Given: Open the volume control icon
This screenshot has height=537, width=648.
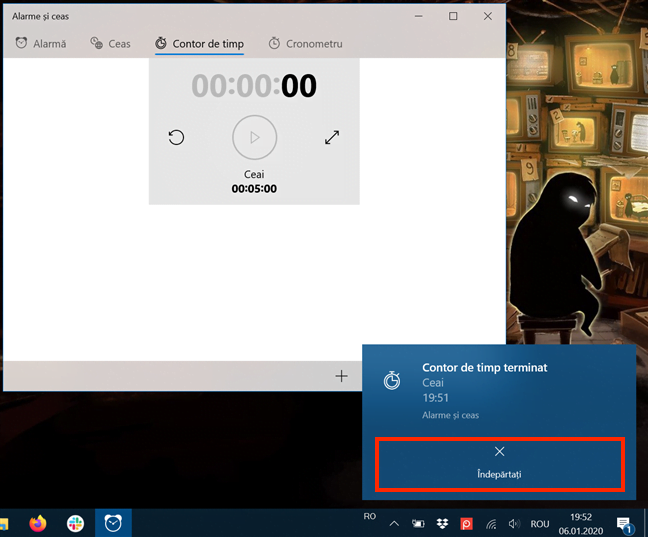Looking at the screenshot, I should click(514, 524).
